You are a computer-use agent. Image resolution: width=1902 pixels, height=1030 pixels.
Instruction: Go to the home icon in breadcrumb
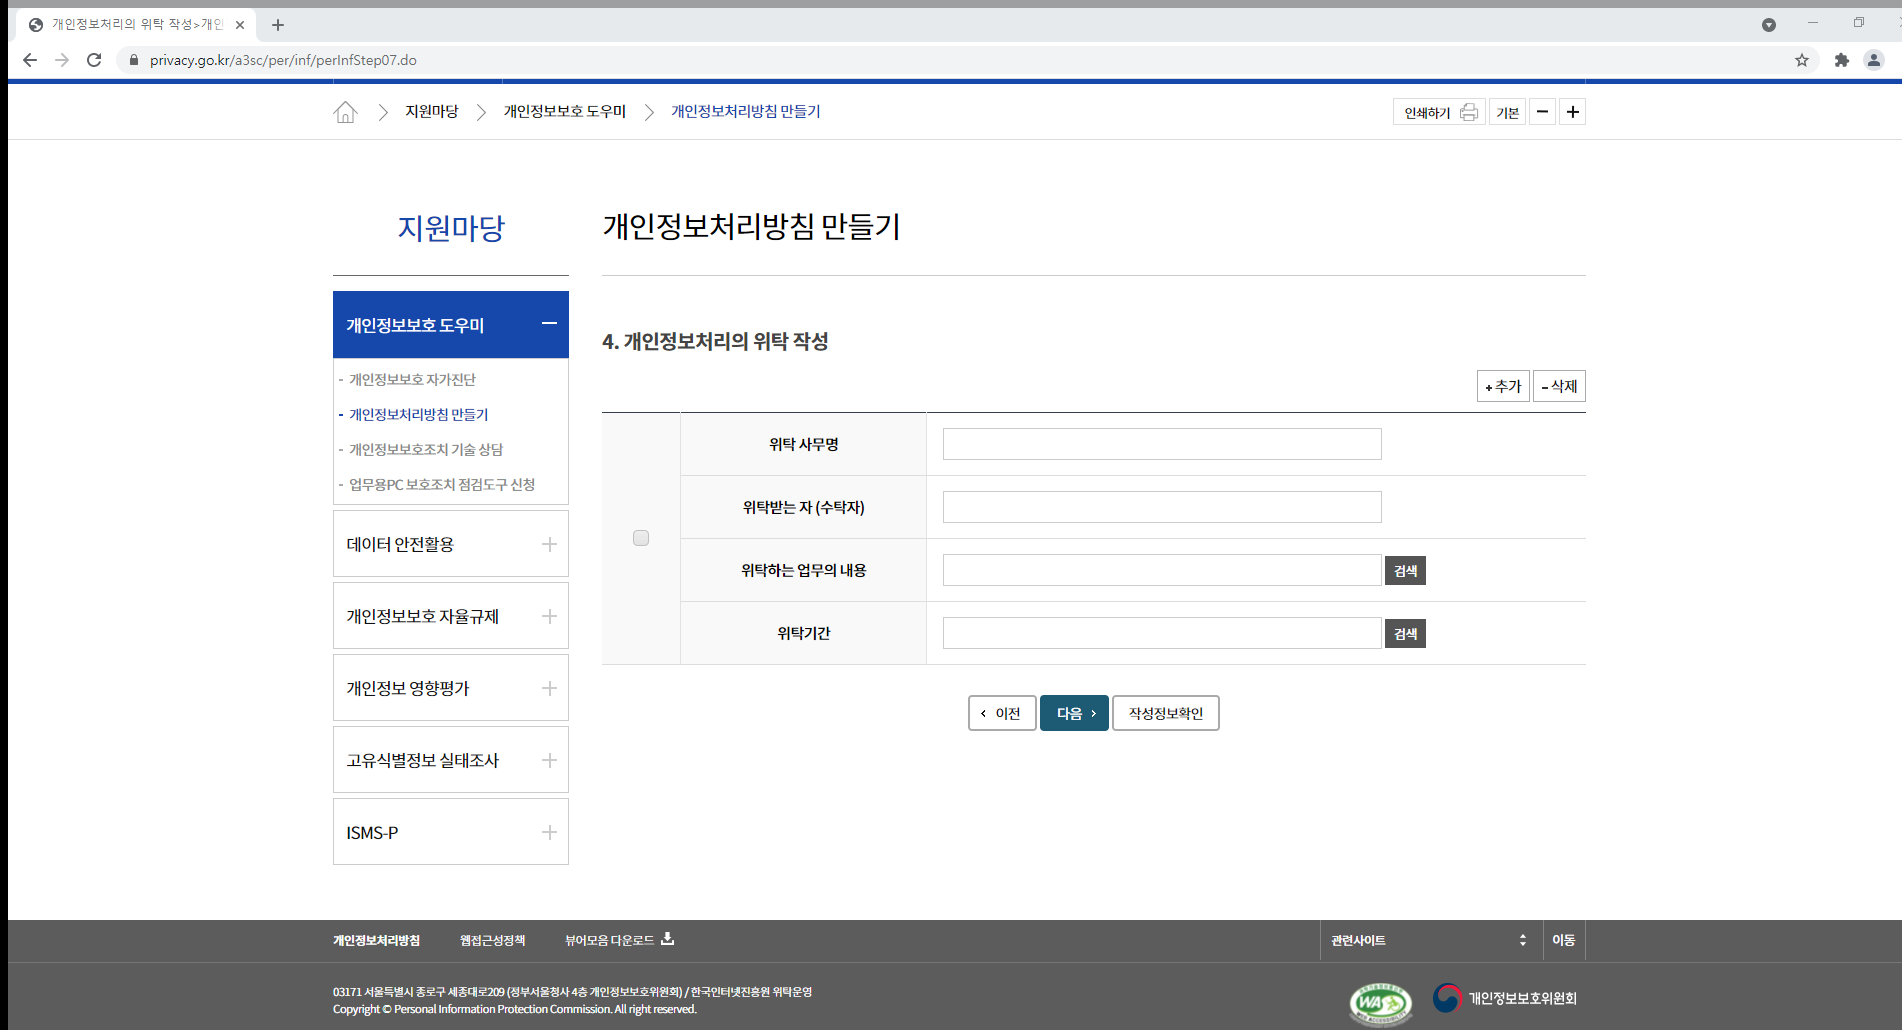tap(345, 112)
